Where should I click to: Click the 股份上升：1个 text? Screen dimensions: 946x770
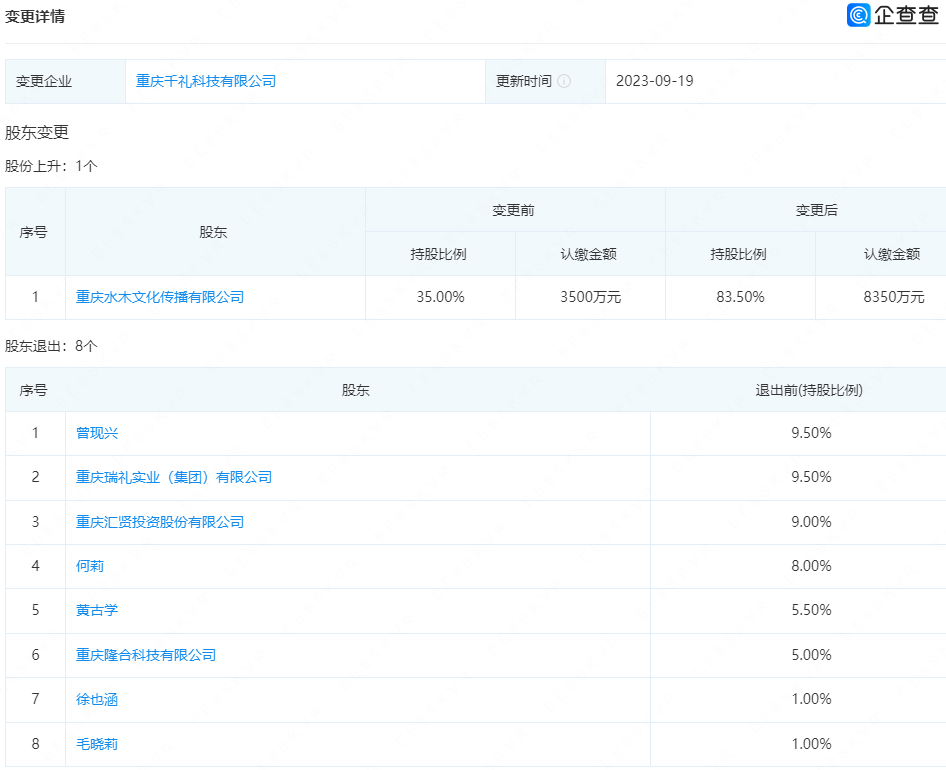click(x=51, y=166)
